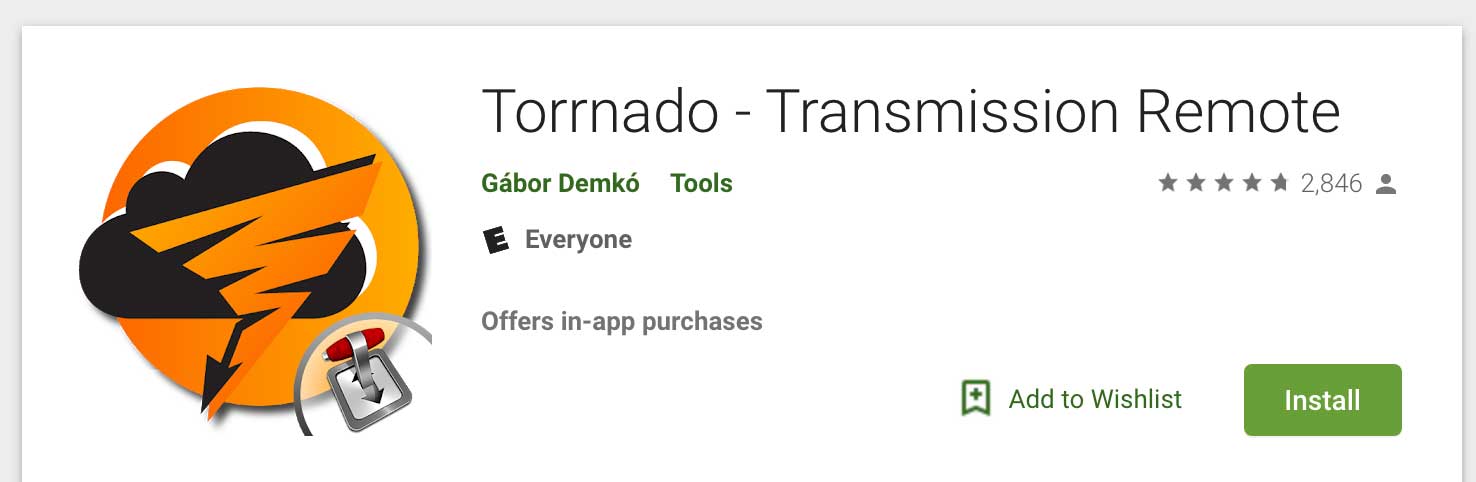Click the person icon beside 2,846
The width and height of the screenshot is (1476, 482).
pyautogui.click(x=1385, y=184)
